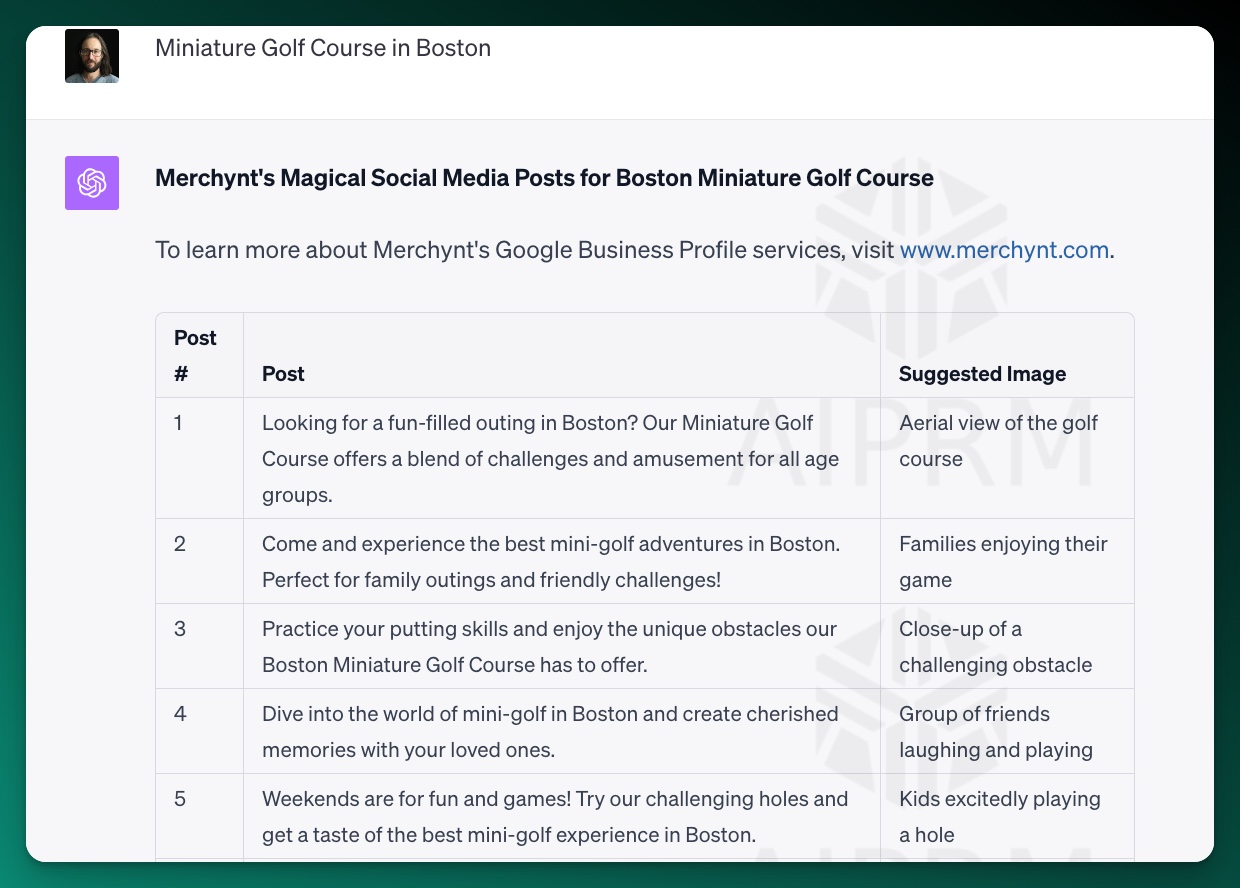The image size is (1240, 888).
Task: Click the 'Suggested Image' column header
Action: (982, 374)
